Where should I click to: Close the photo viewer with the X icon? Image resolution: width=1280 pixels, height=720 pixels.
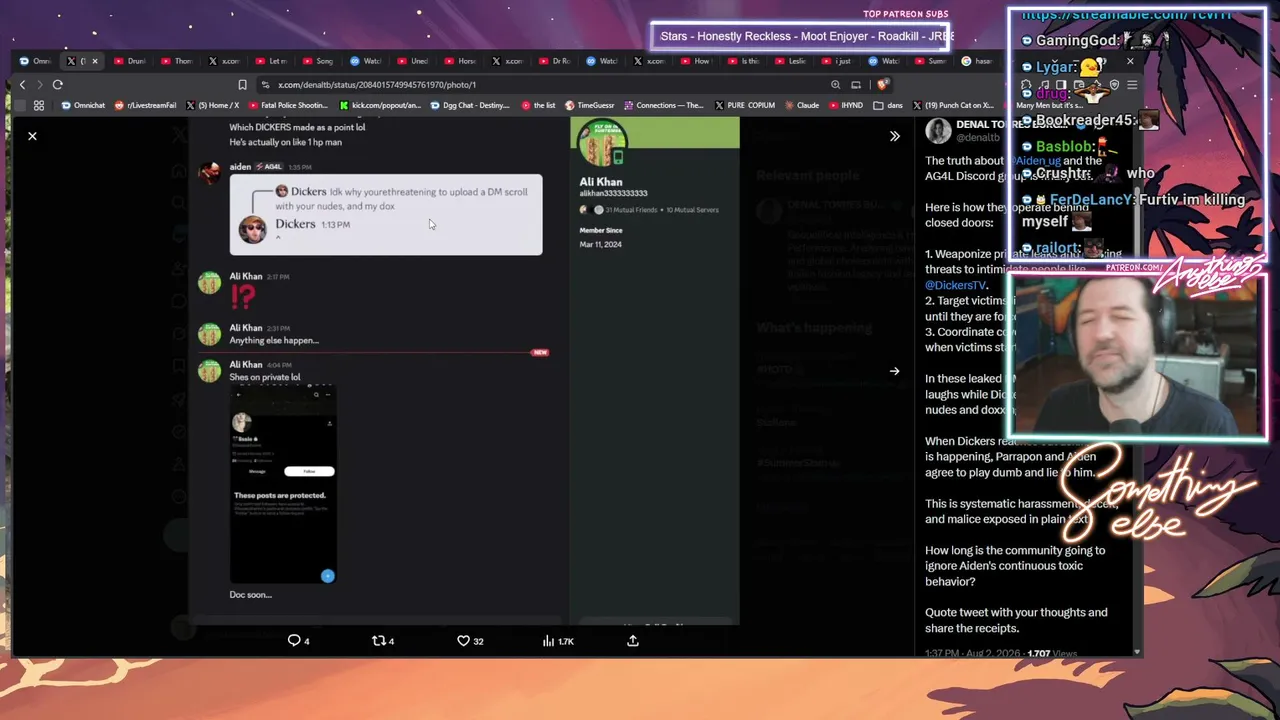32,136
